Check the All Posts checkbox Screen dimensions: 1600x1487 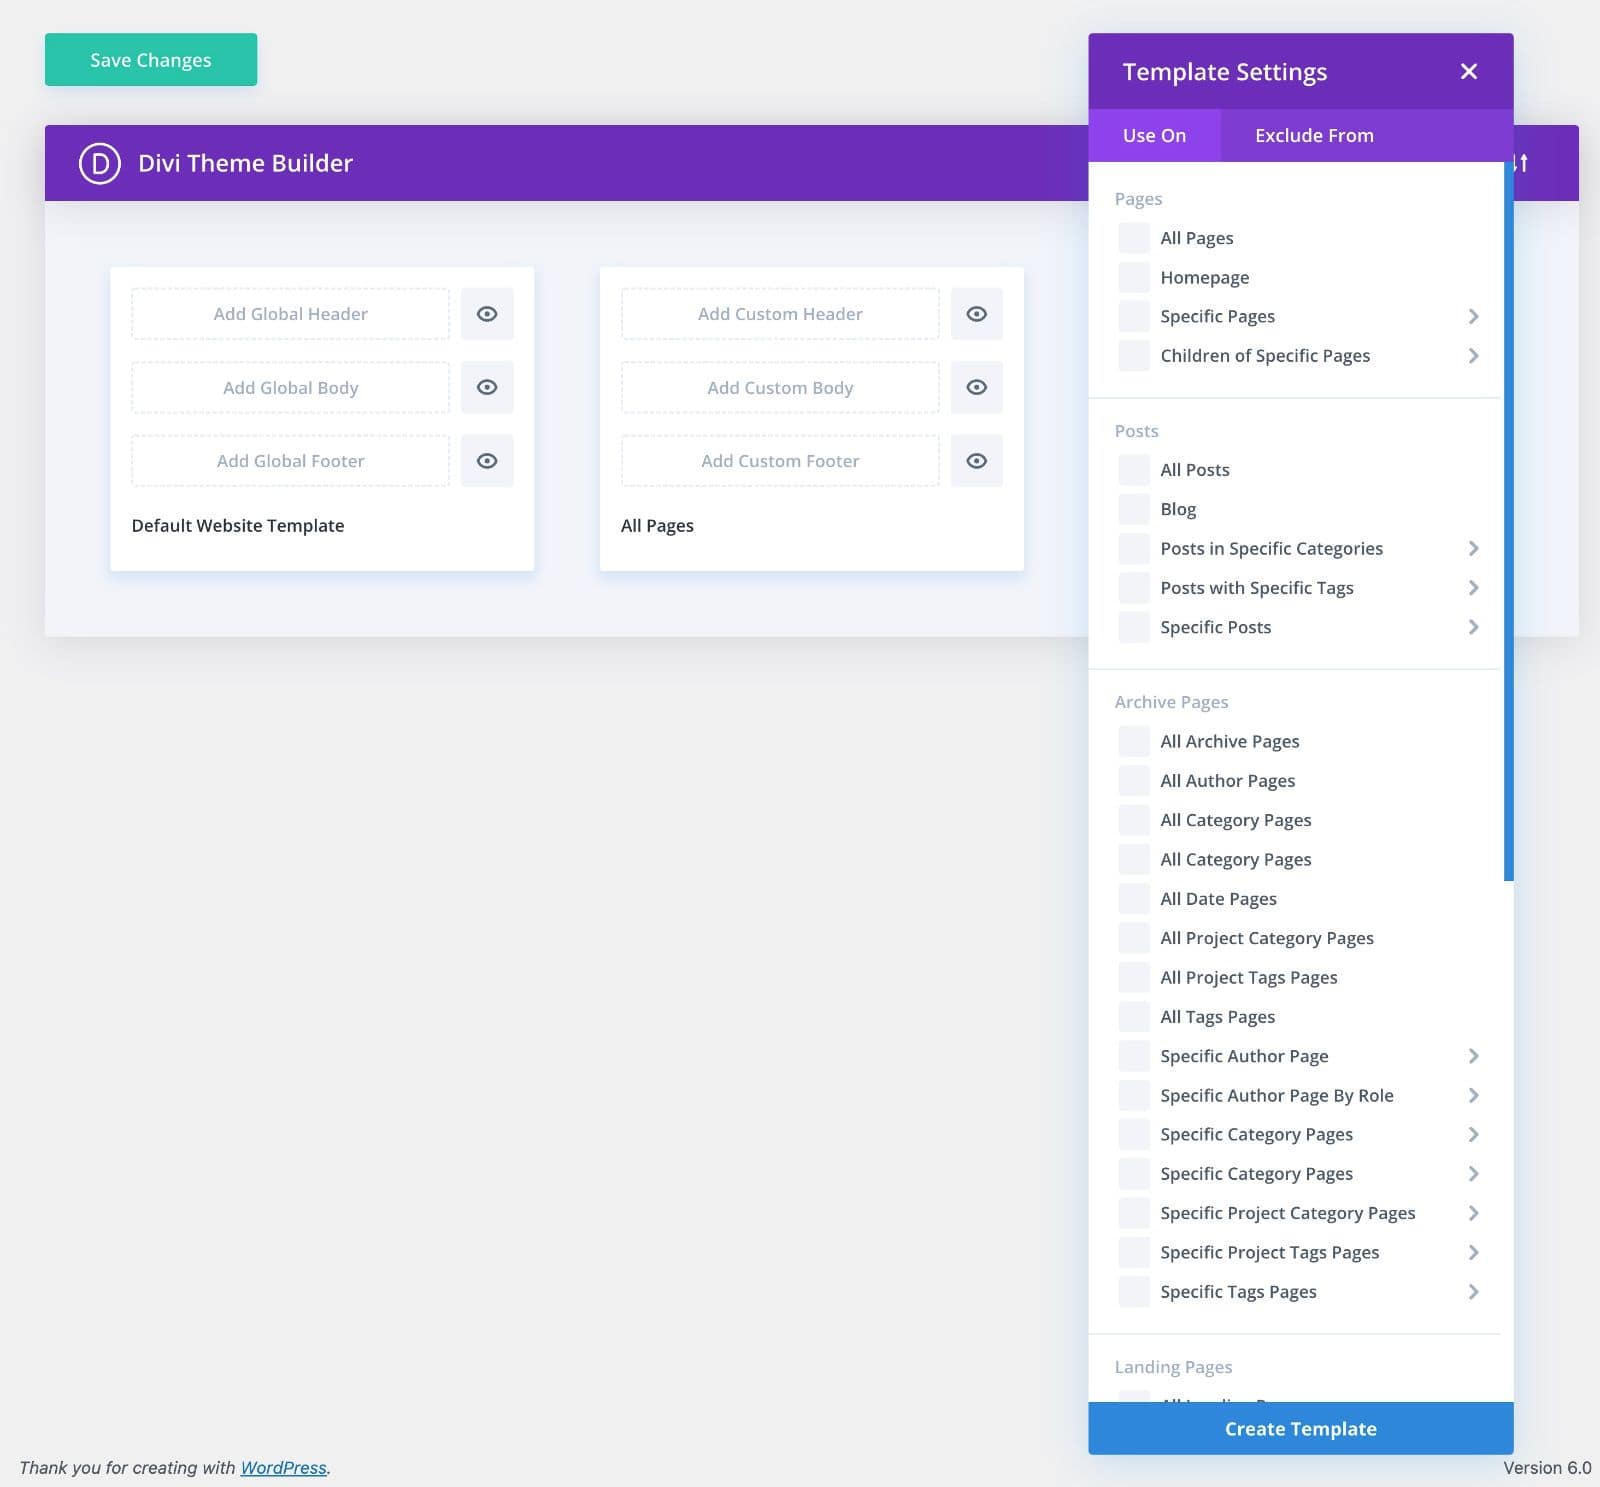1132,469
